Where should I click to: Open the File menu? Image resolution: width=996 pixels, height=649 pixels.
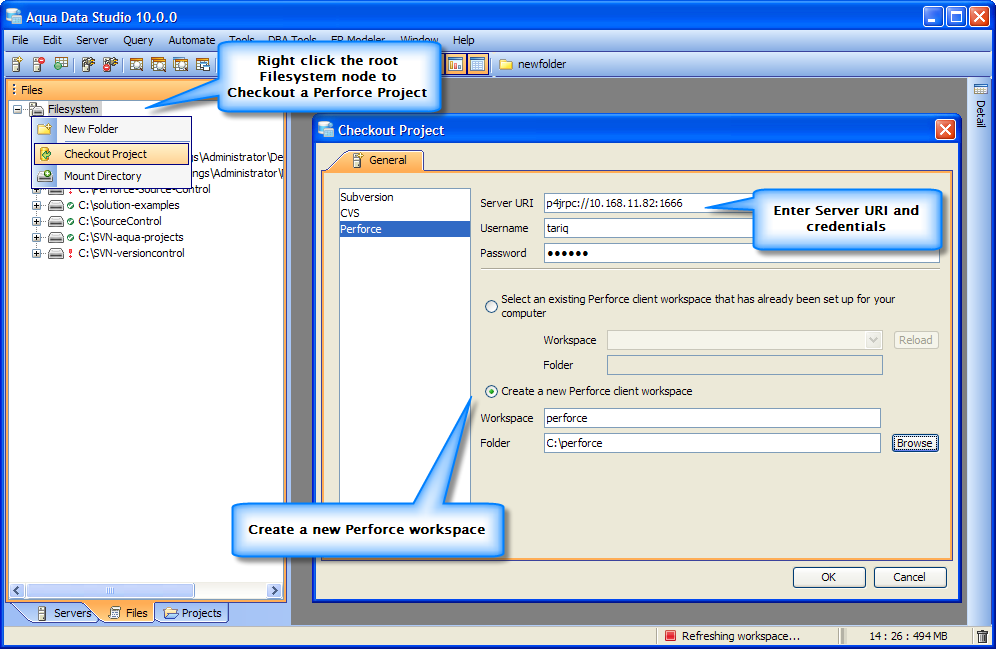pyautogui.click(x=20, y=40)
